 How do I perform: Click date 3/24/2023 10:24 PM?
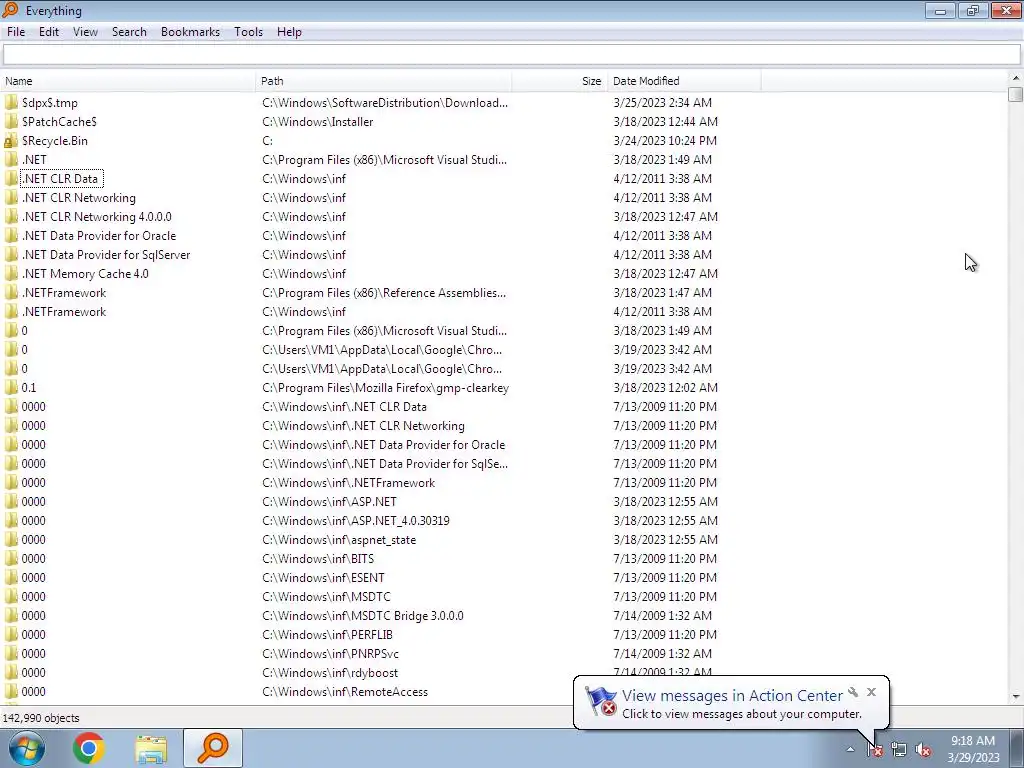tap(665, 140)
